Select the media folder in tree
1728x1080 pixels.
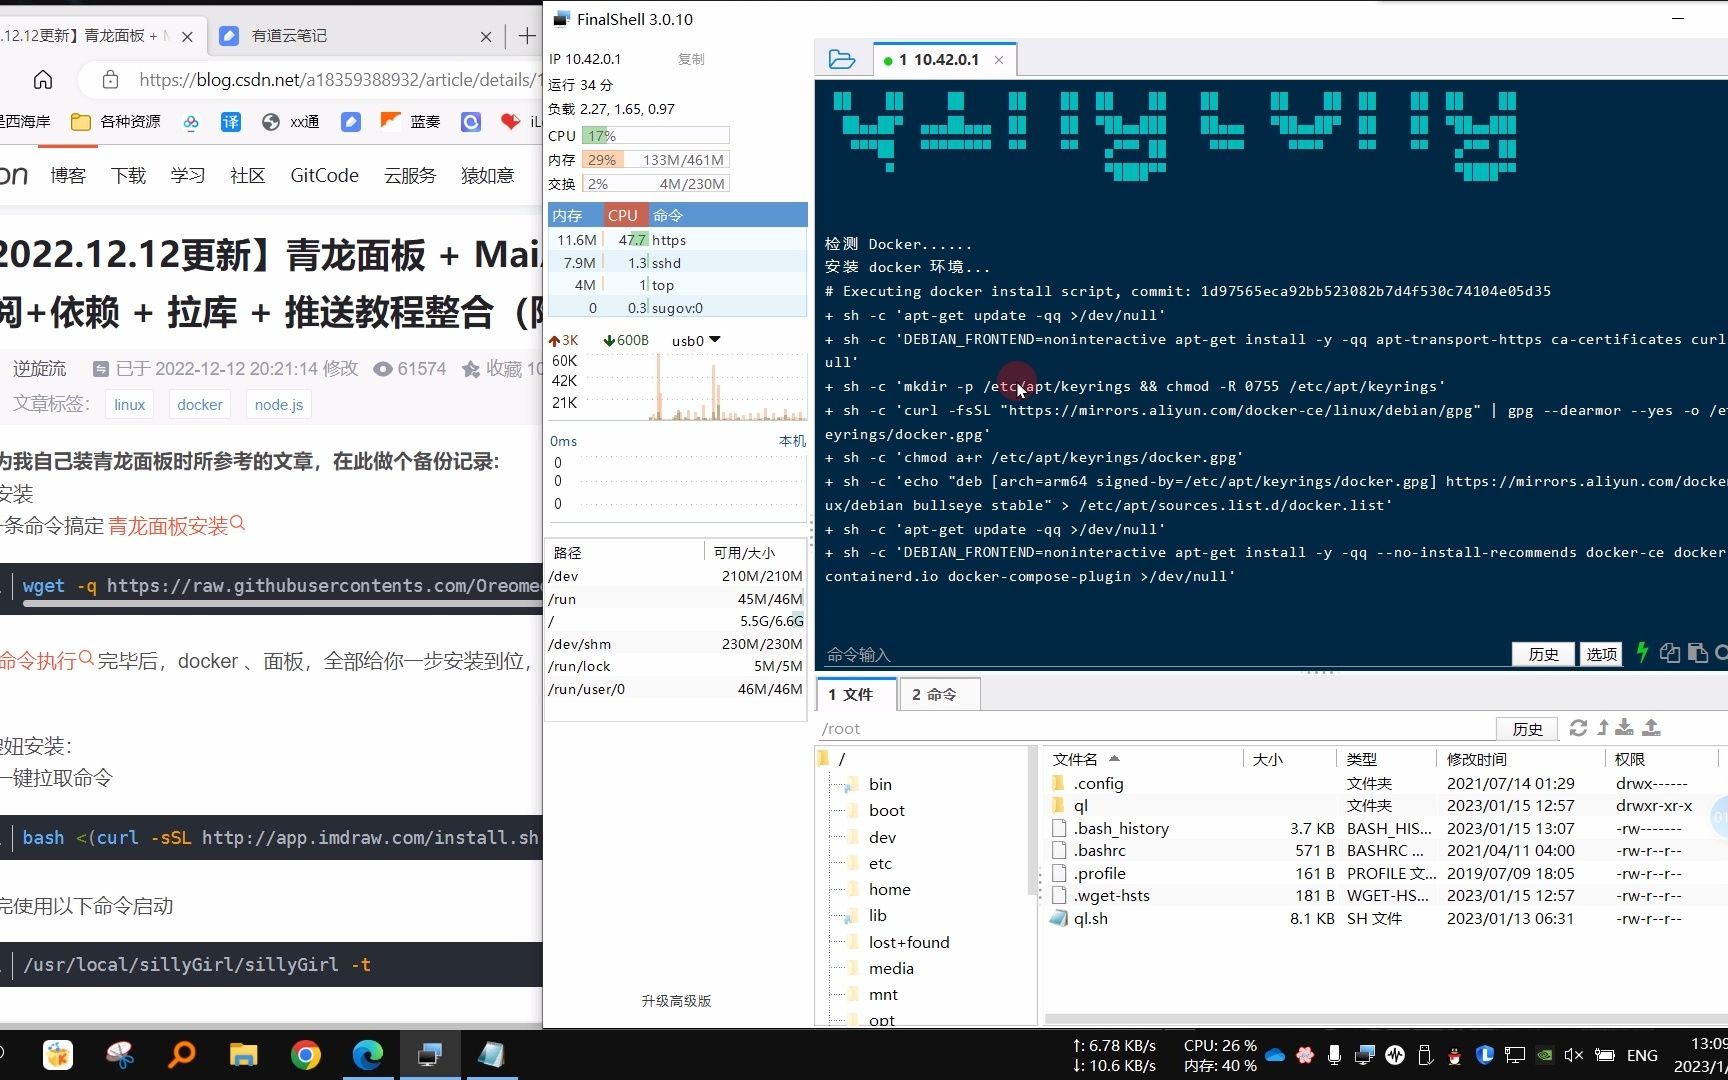pos(891,968)
